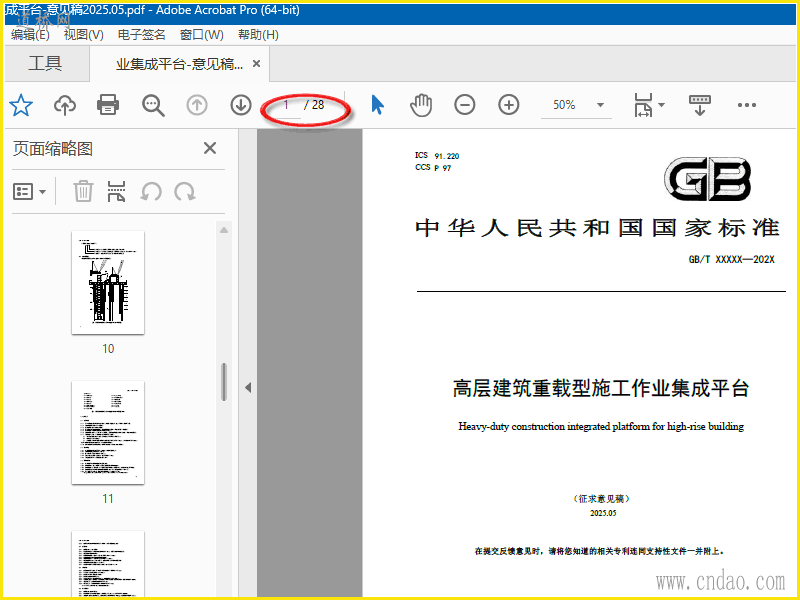800x600 pixels.
Task: Click the thumbnail panel scrollbar handle
Action: coord(223,382)
